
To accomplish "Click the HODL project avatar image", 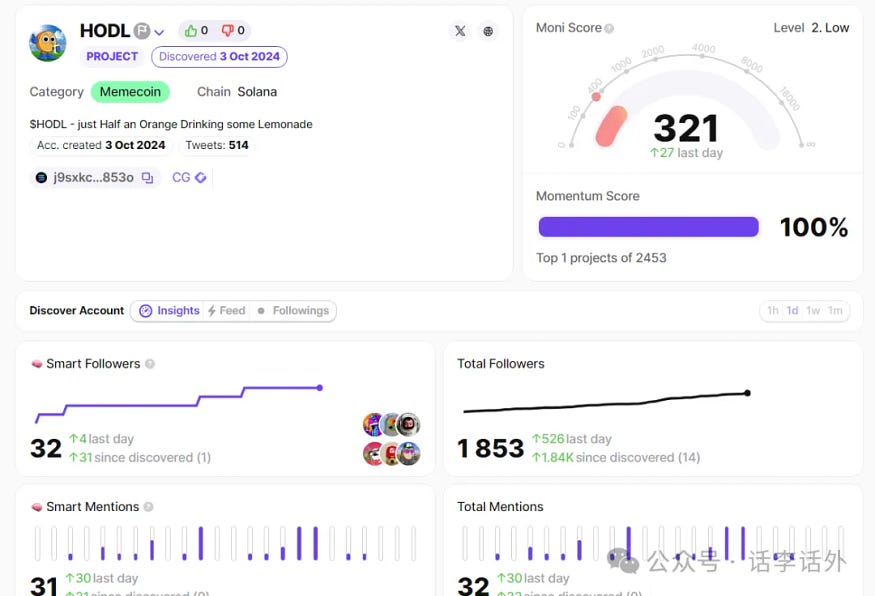I will 48,43.
